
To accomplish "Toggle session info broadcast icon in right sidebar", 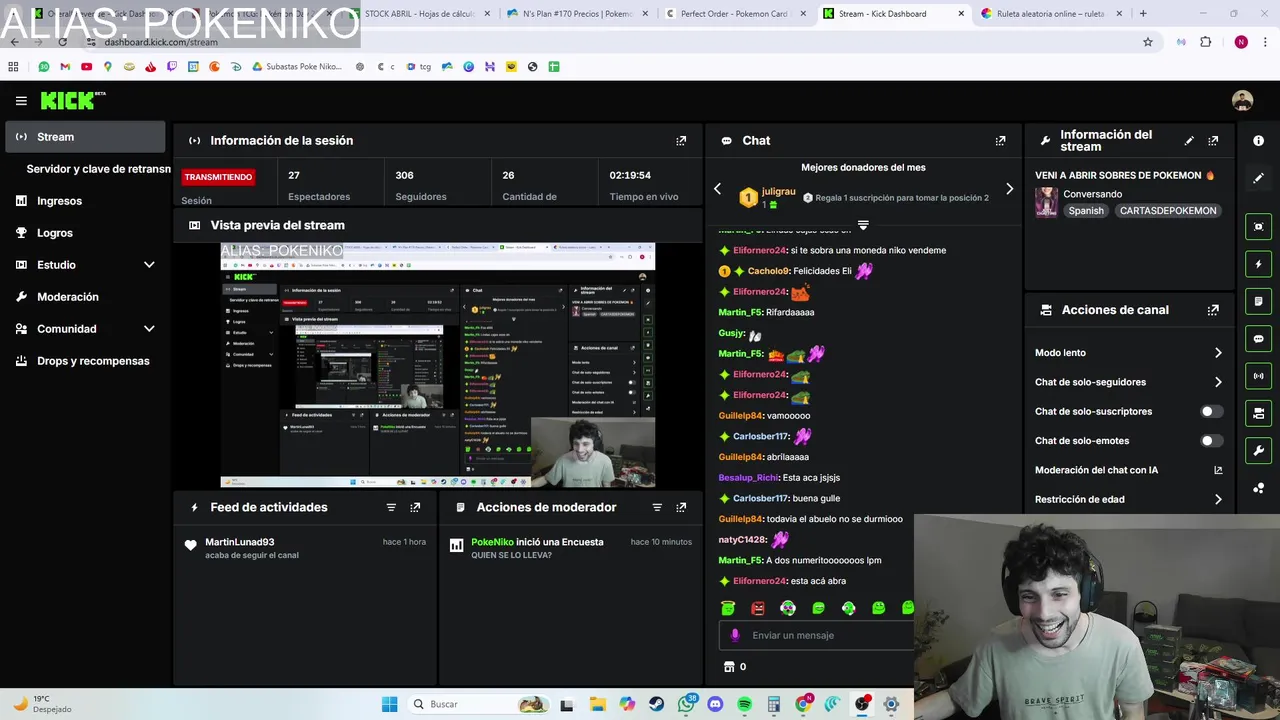I will [1258, 376].
